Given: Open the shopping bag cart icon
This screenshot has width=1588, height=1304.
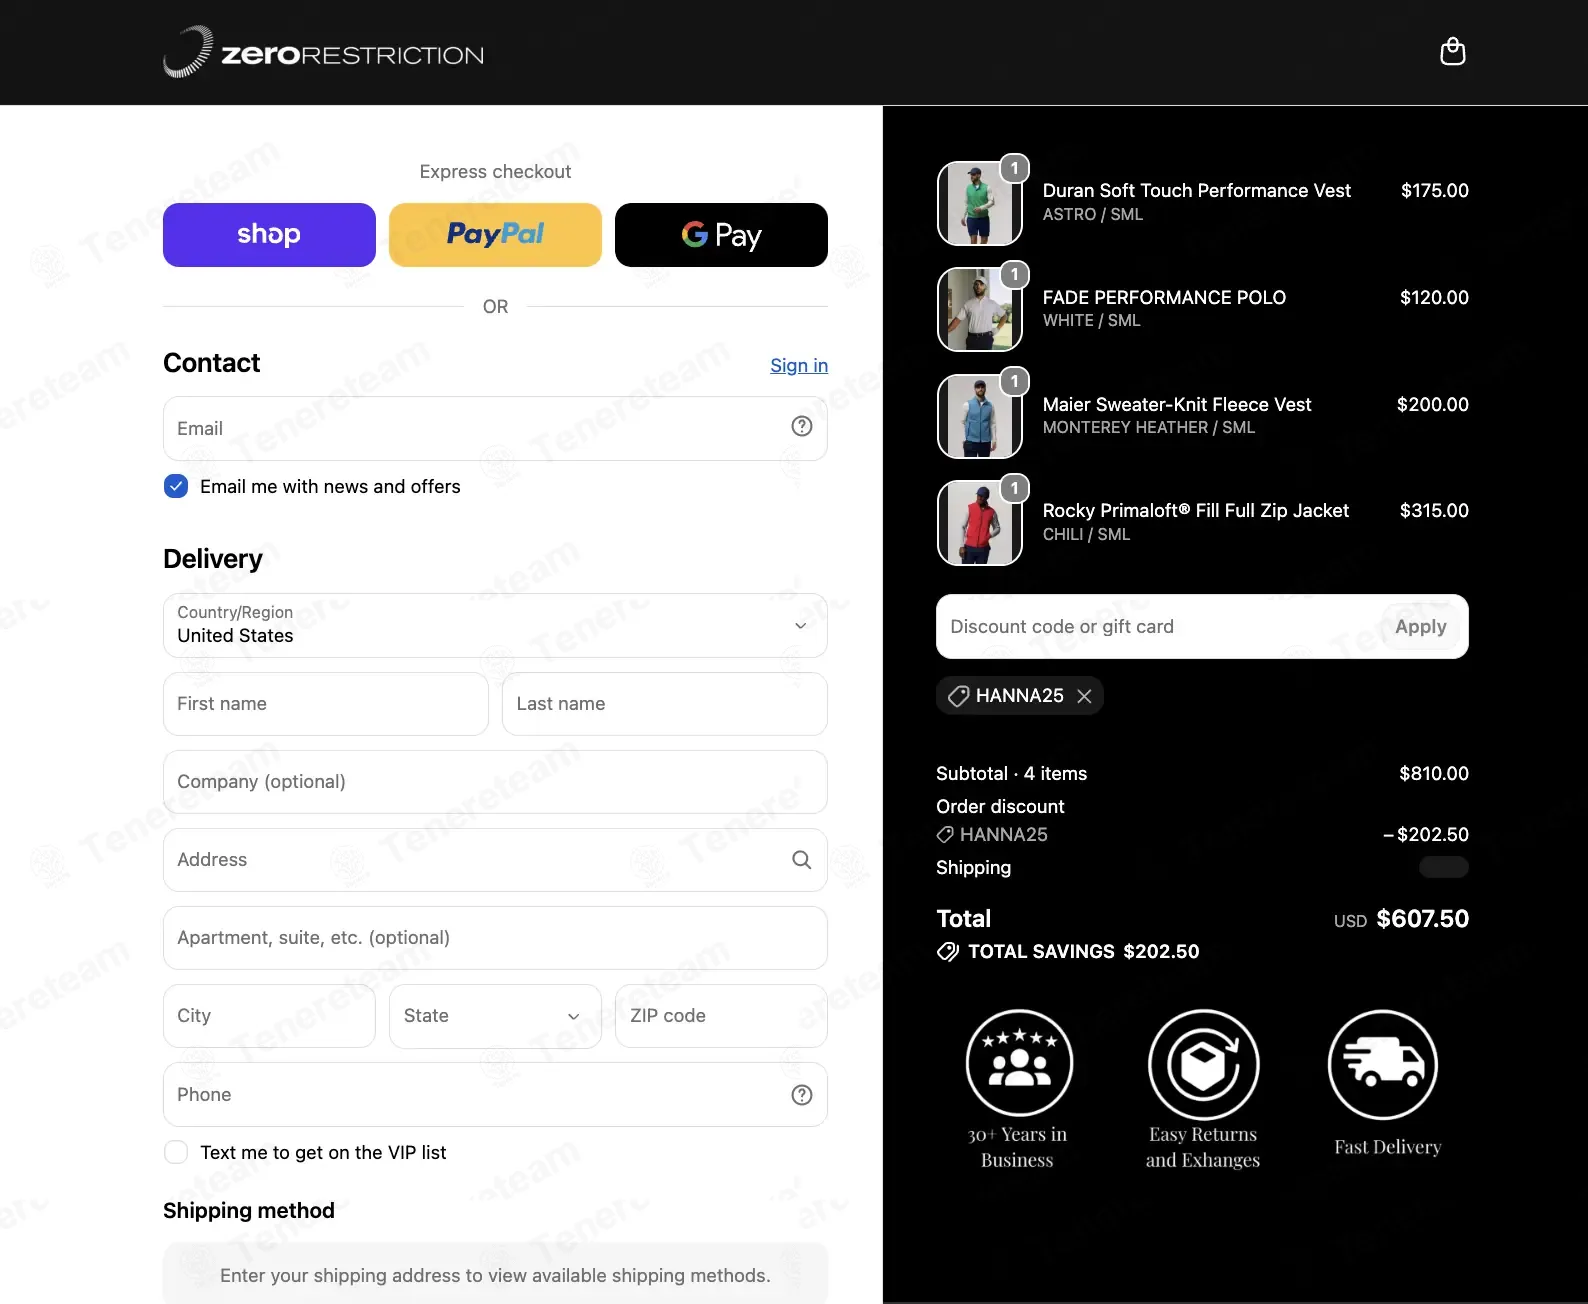Looking at the screenshot, I should click(1452, 51).
